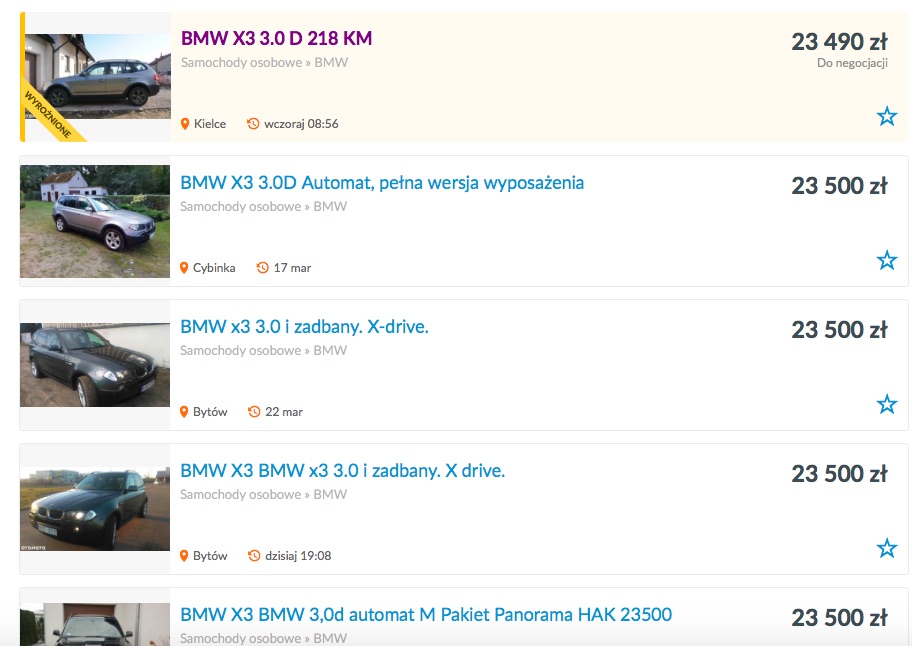Image resolution: width=912 pixels, height=646 pixels.
Task: Click the clock icon beside wczoraj 08:56
Action: click(x=253, y=124)
